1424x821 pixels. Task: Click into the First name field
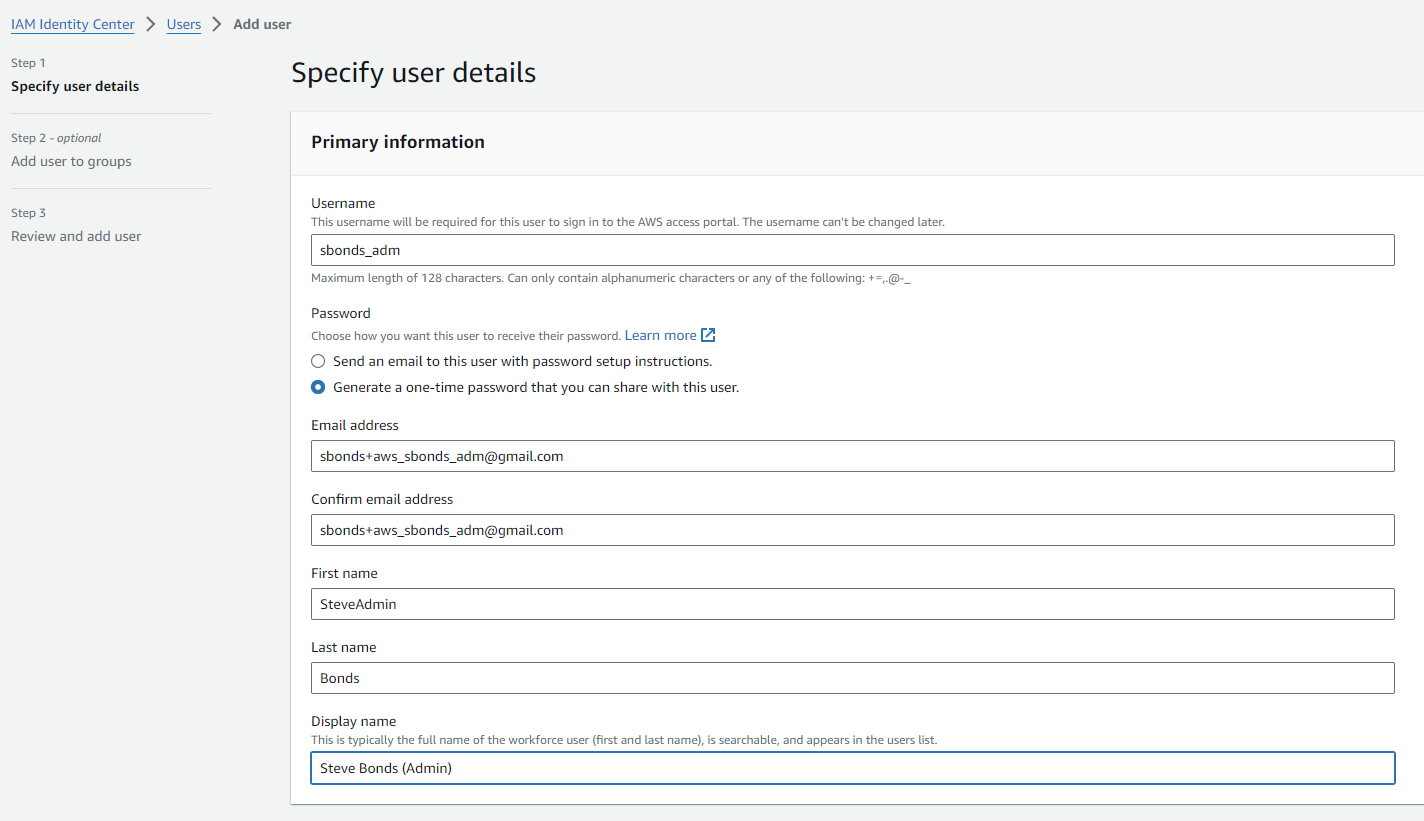pos(852,604)
